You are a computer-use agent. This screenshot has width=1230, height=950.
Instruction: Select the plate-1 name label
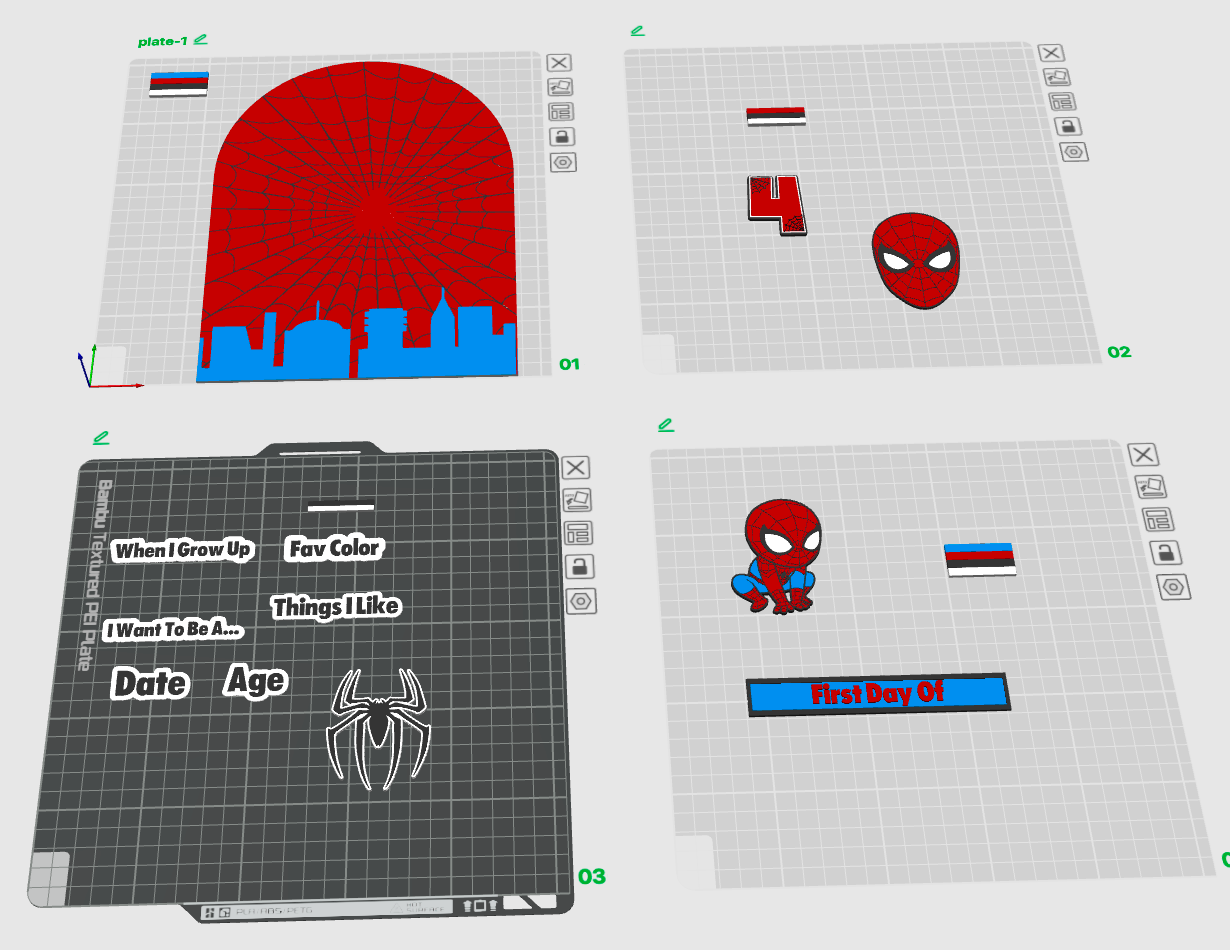(164, 42)
